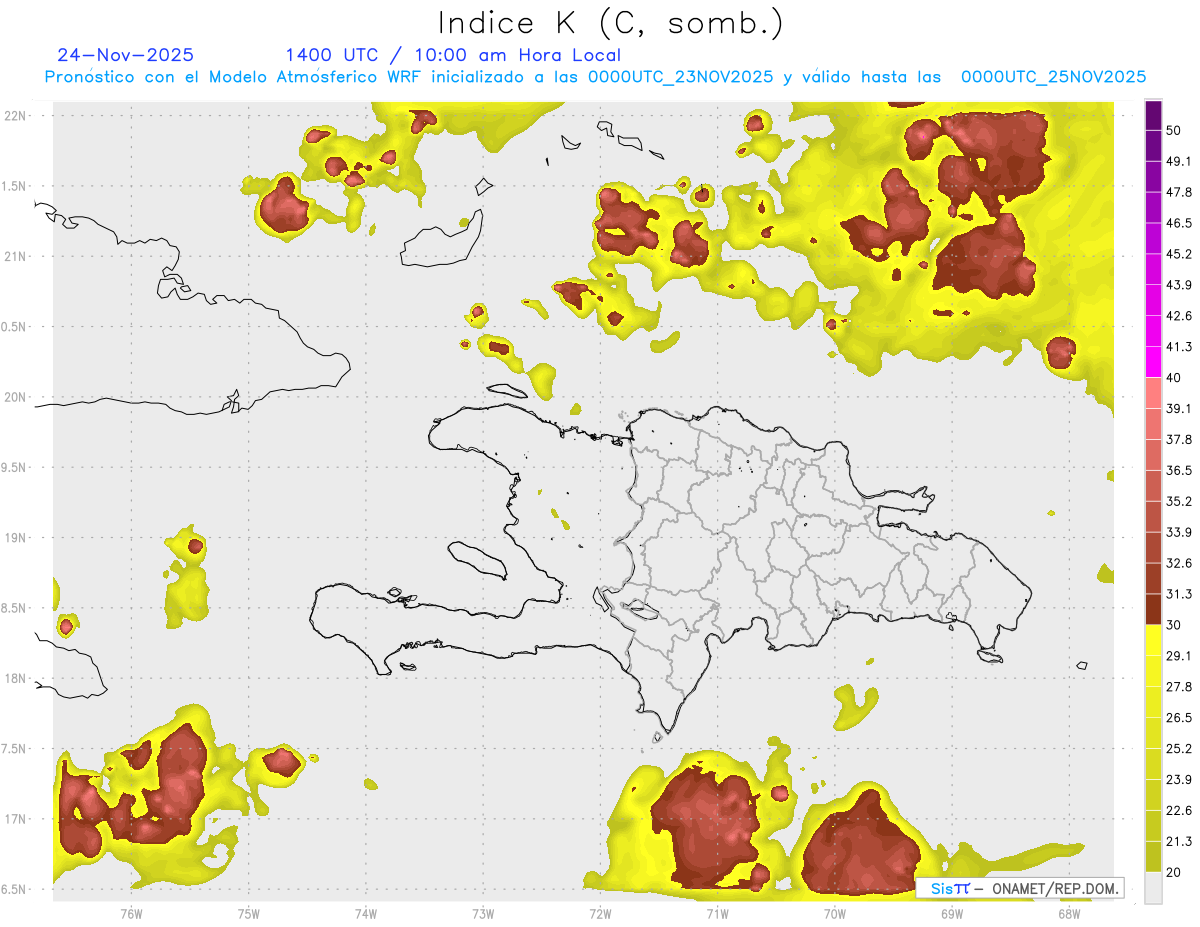
Task: Click the color scale value "40"
Action: click(x=1174, y=378)
